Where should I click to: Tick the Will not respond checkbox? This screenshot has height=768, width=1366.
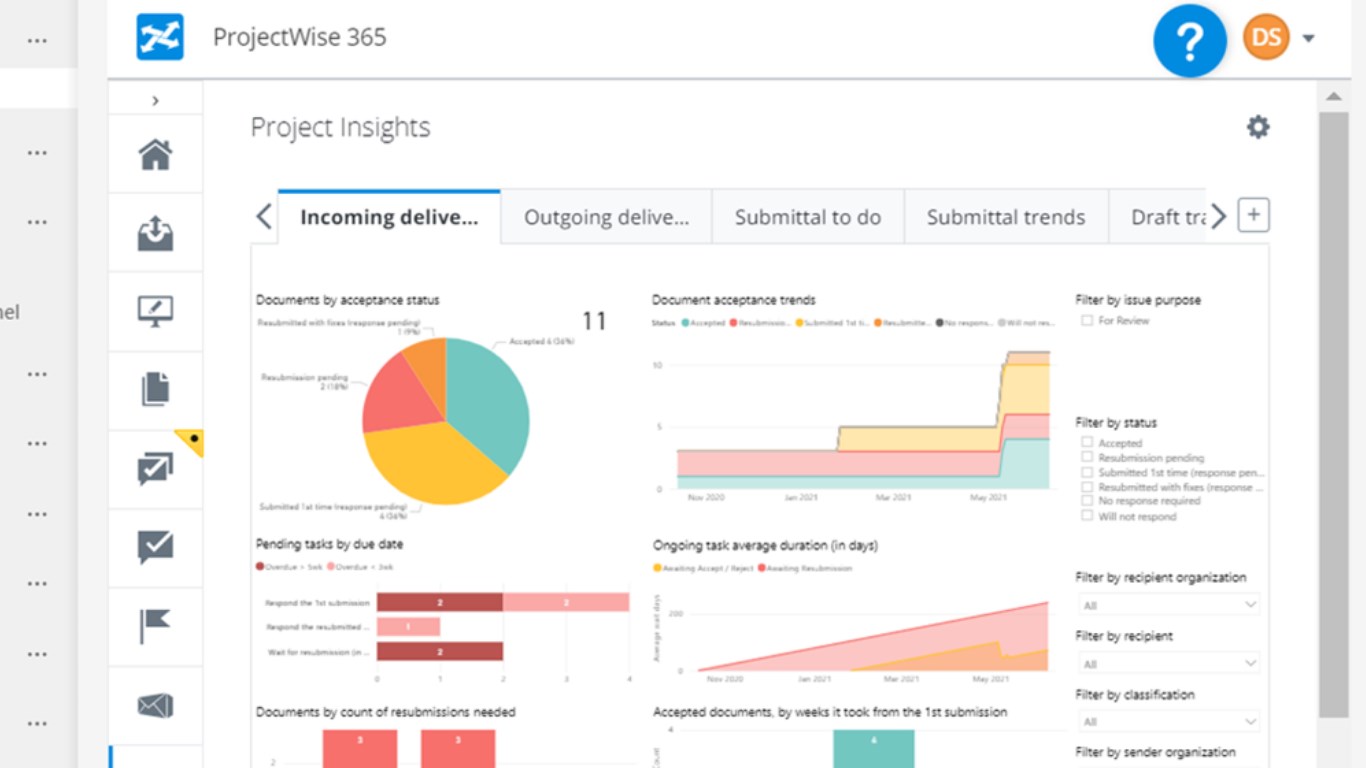1087,516
